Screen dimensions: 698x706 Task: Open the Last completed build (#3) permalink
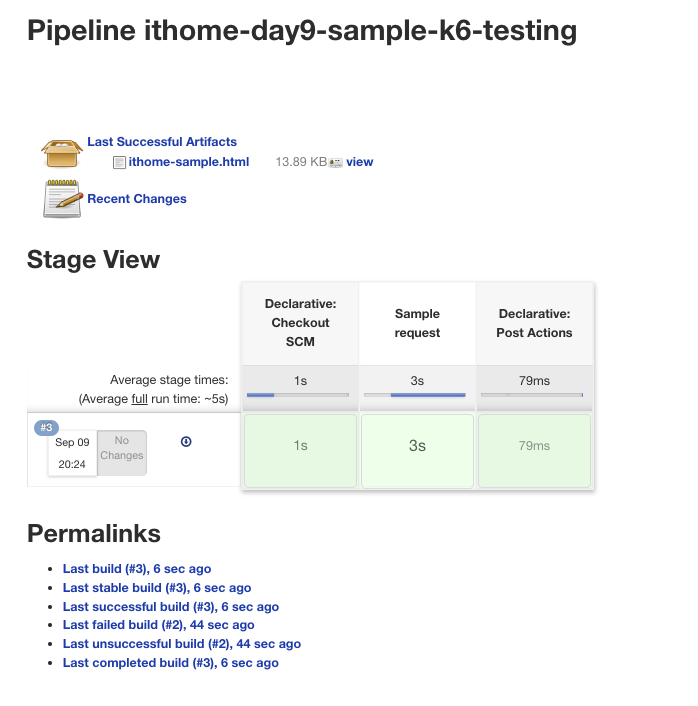[x=171, y=663]
